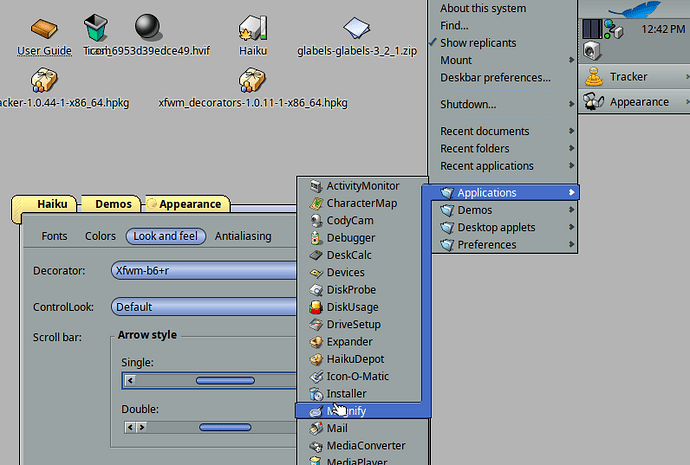Select the glabels zip file icon

tap(356, 28)
